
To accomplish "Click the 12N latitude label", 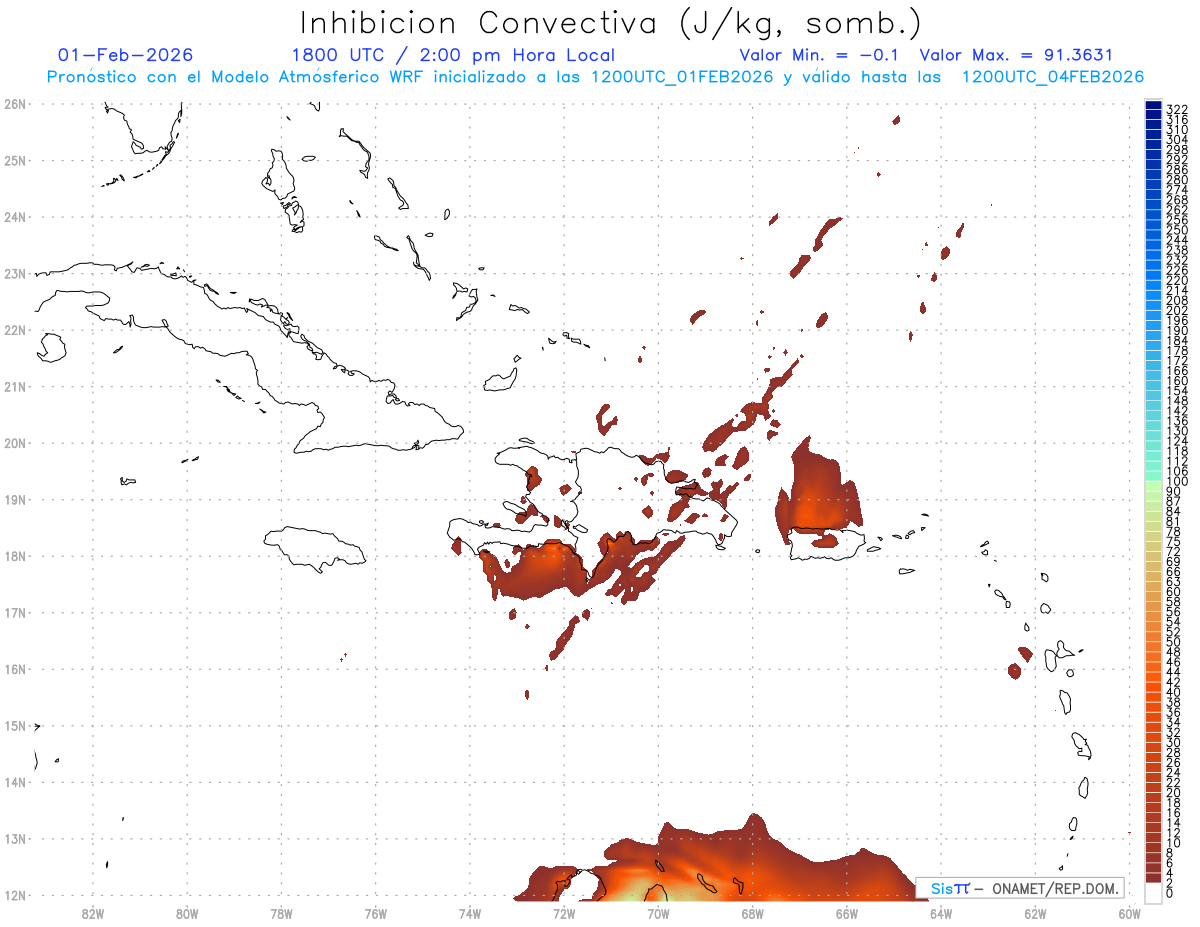I will [x=14, y=895].
